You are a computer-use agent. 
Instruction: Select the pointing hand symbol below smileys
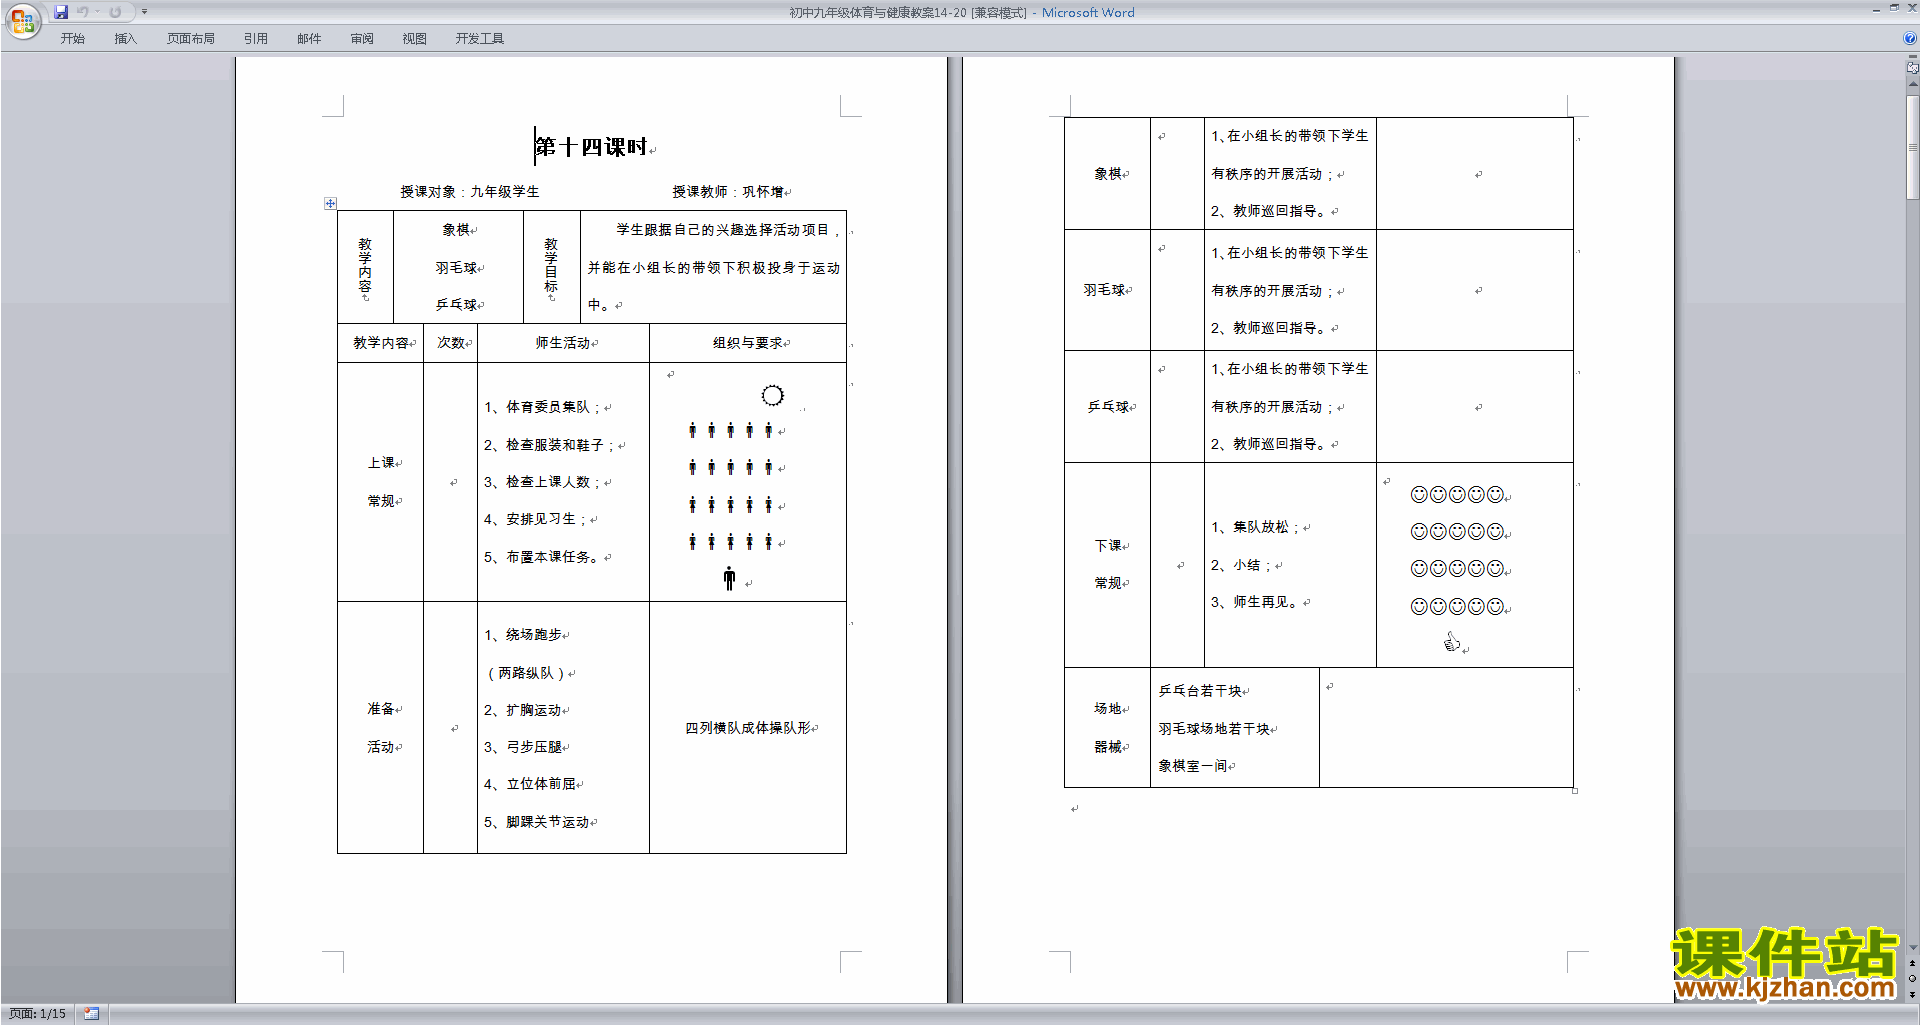tap(1451, 641)
